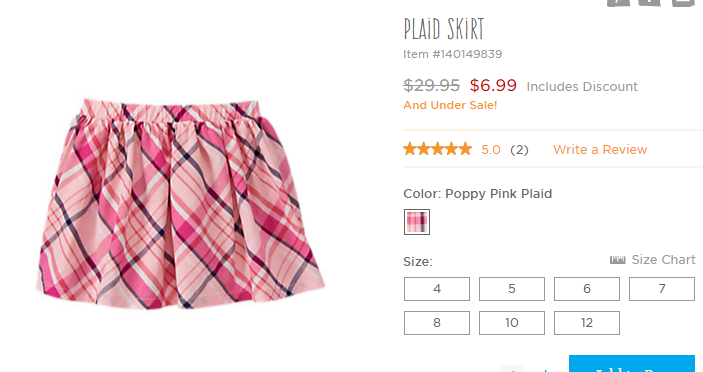
Task: Open the review count (2)
Action: [x=519, y=150]
